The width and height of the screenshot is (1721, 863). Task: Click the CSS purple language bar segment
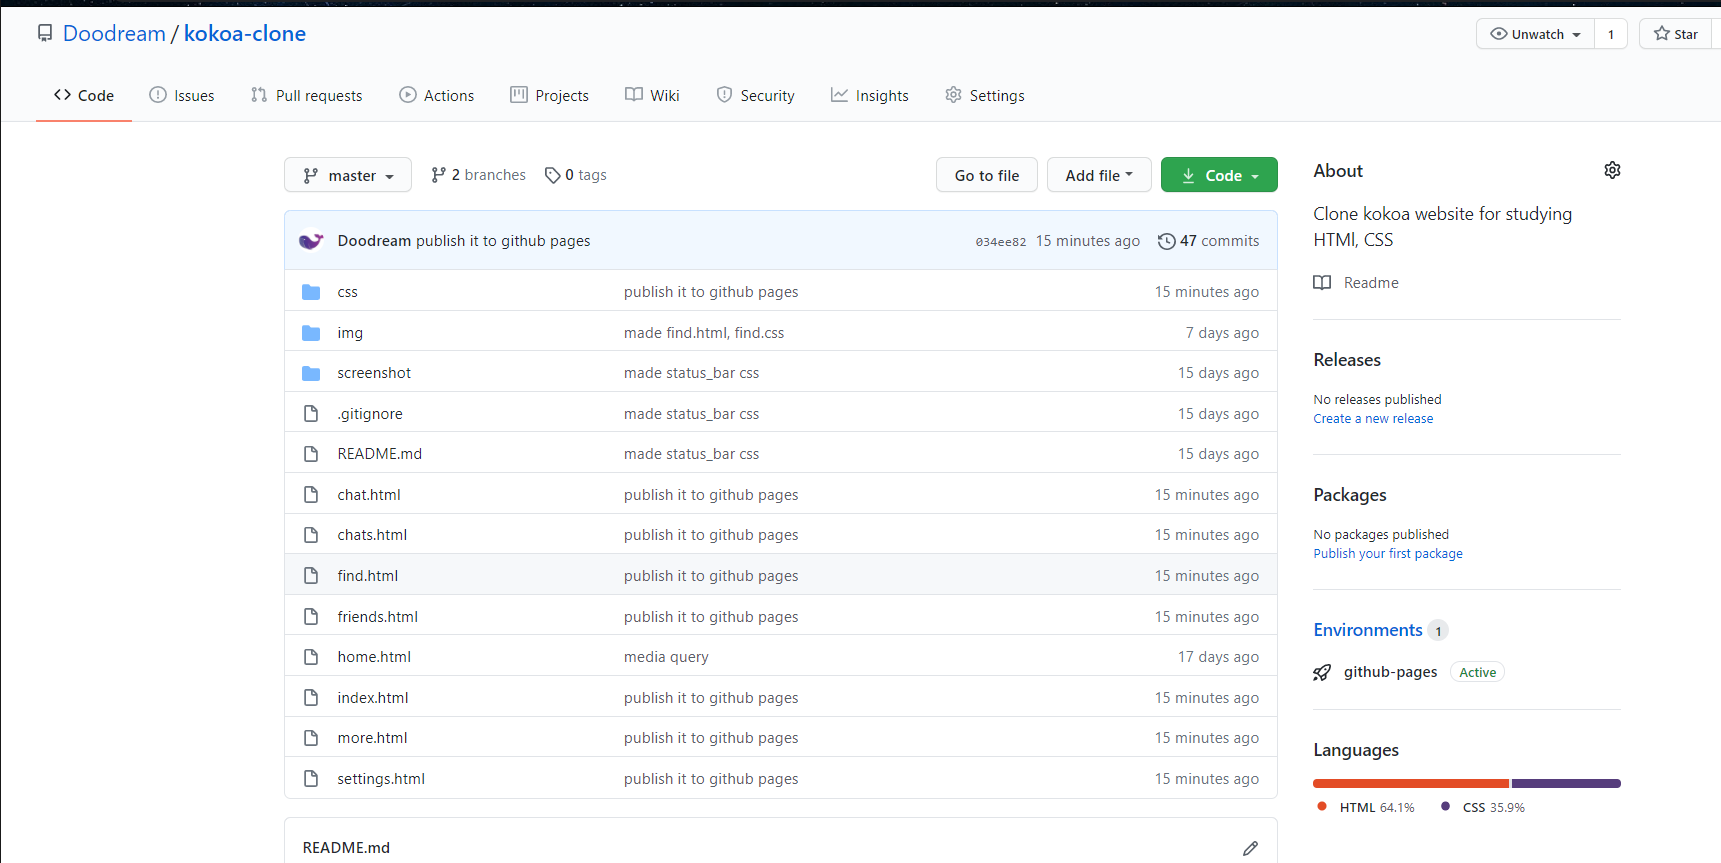click(1566, 784)
